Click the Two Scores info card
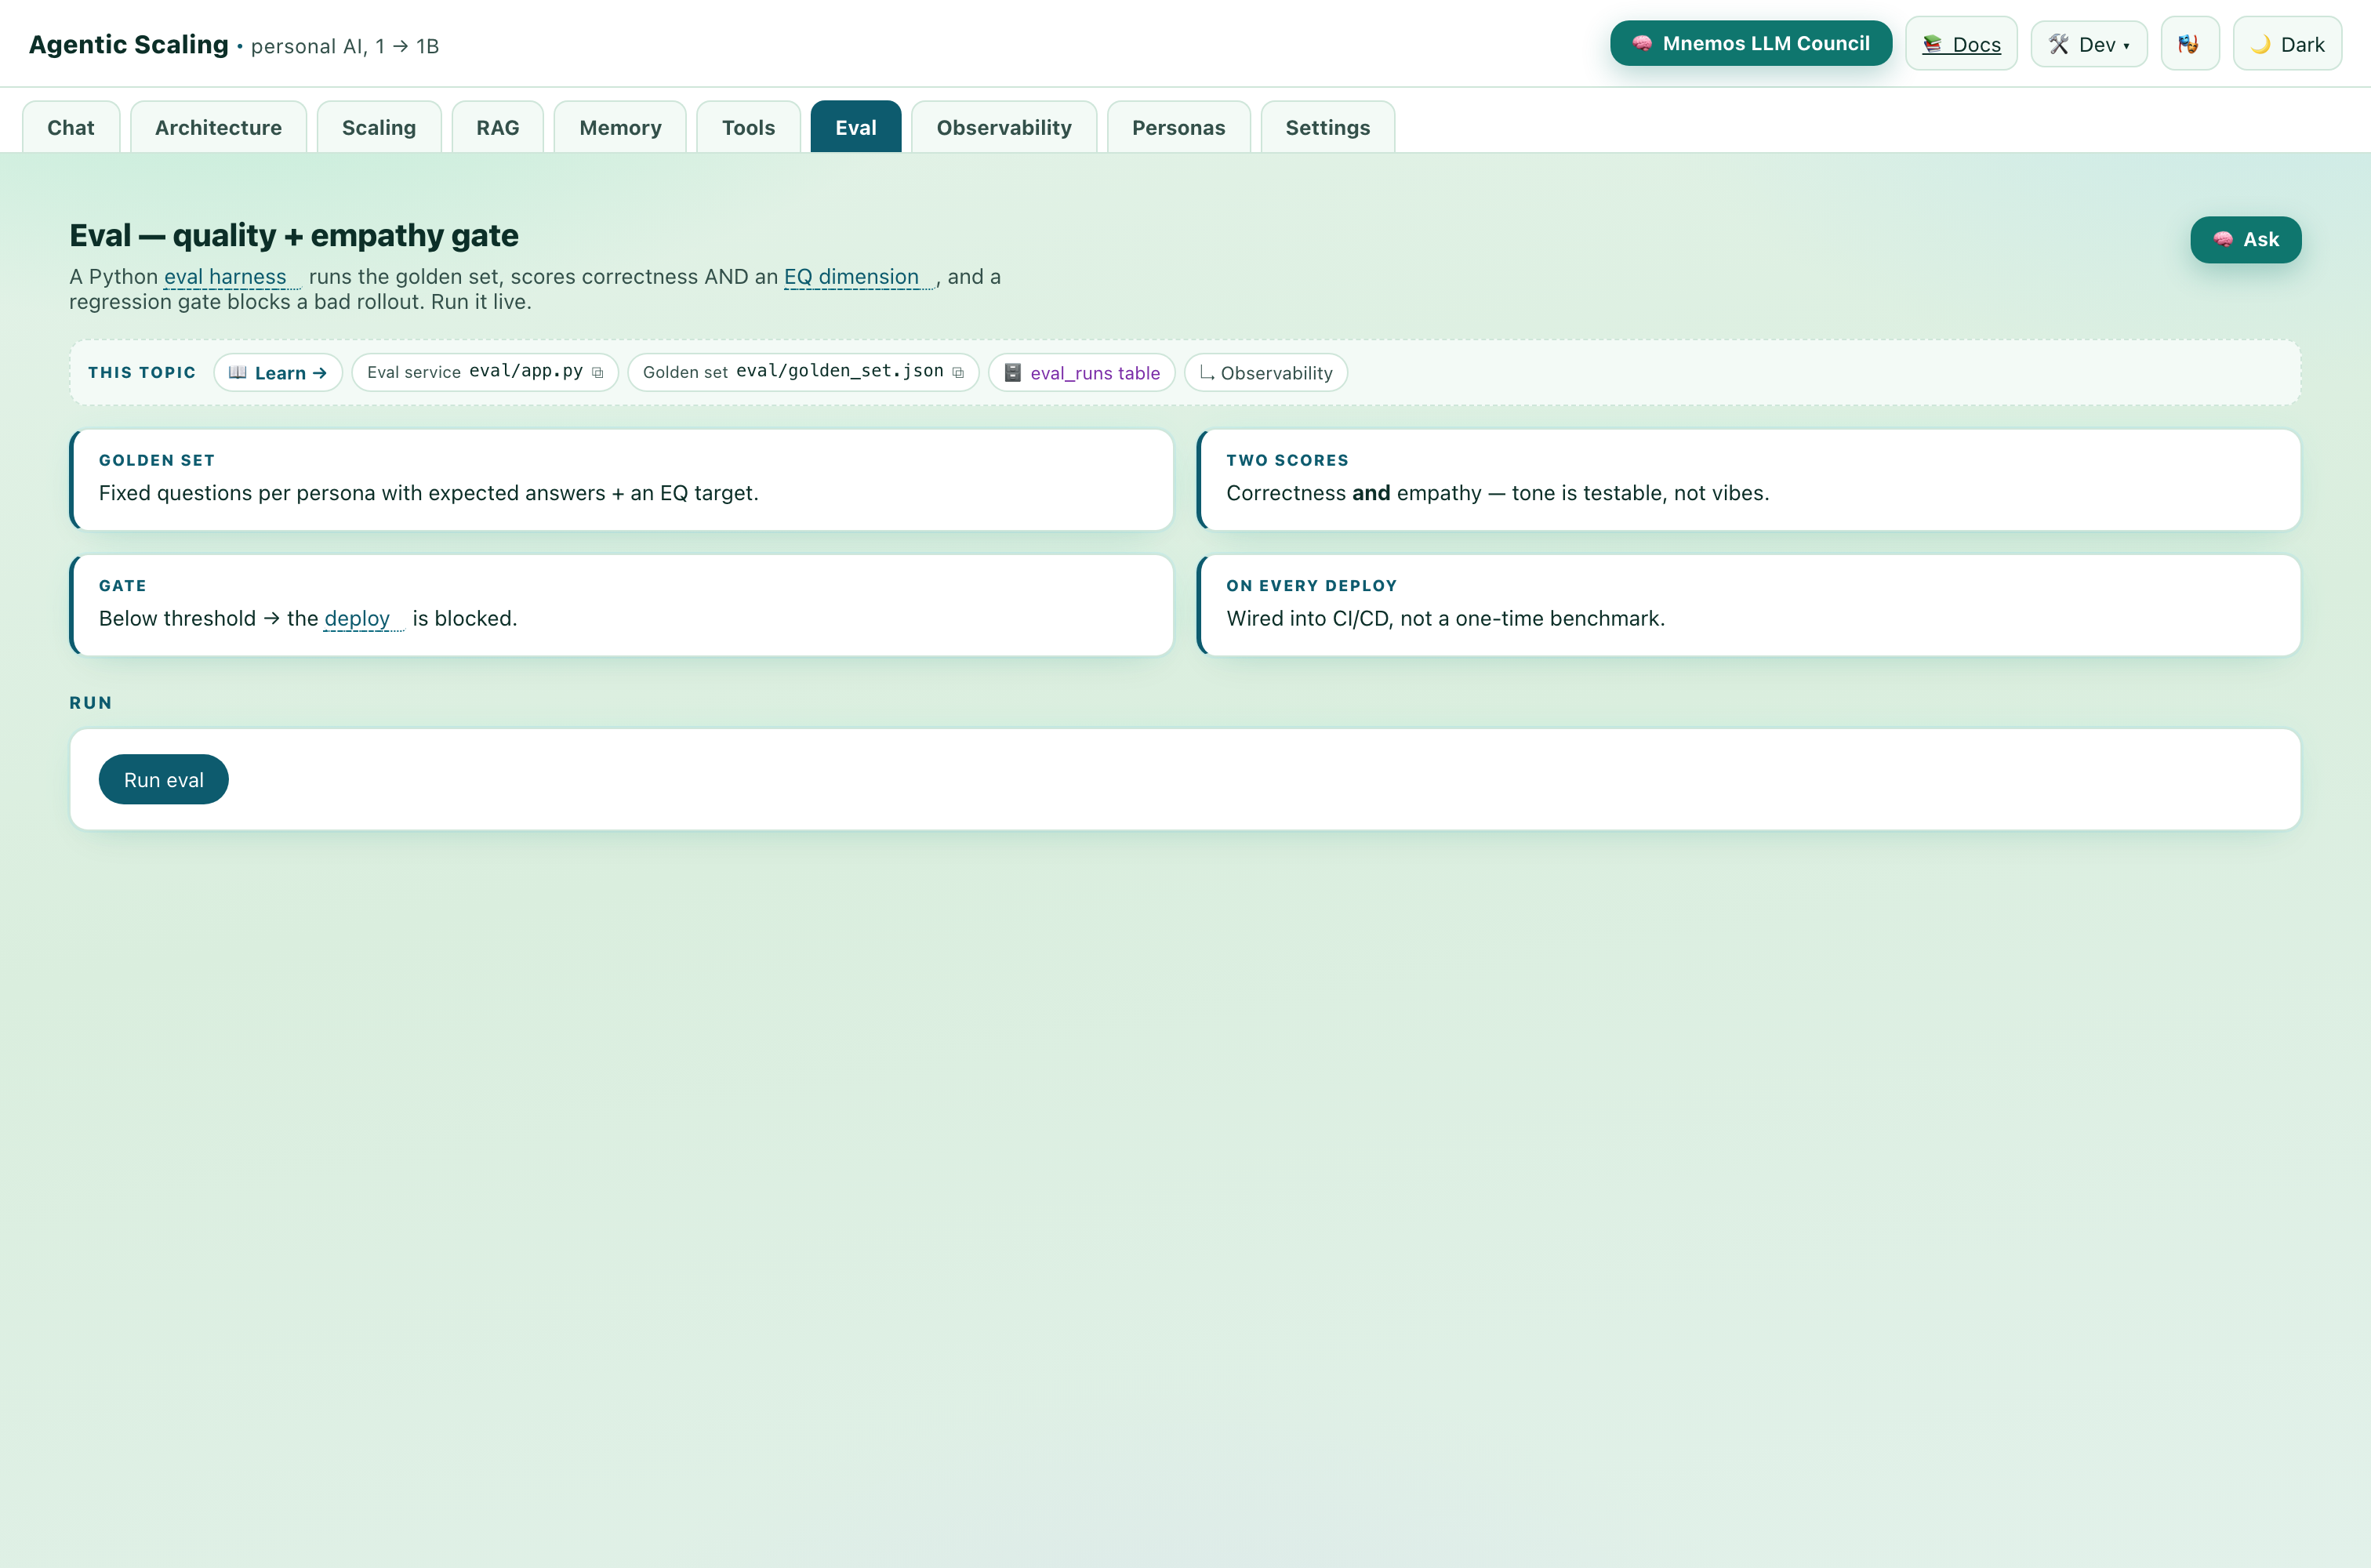 [x=1749, y=480]
